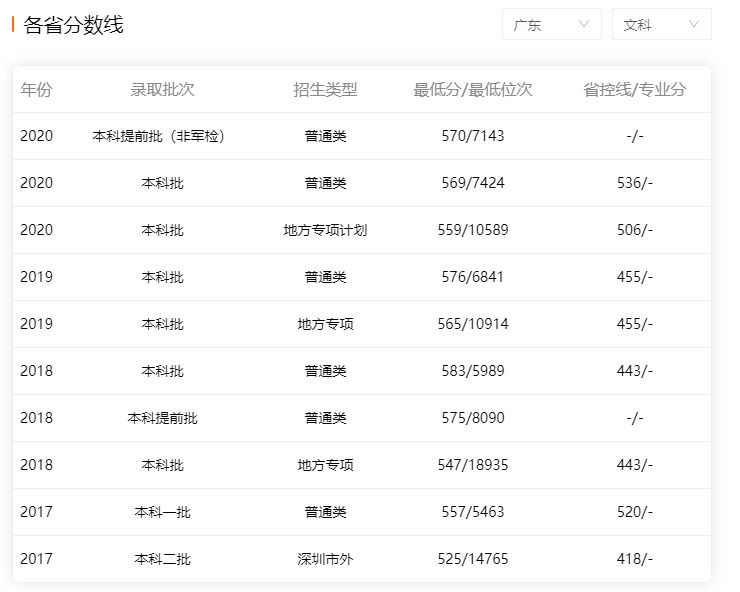Click the 录取批次 column header
This screenshot has width=740, height=592.
[x=162, y=90]
